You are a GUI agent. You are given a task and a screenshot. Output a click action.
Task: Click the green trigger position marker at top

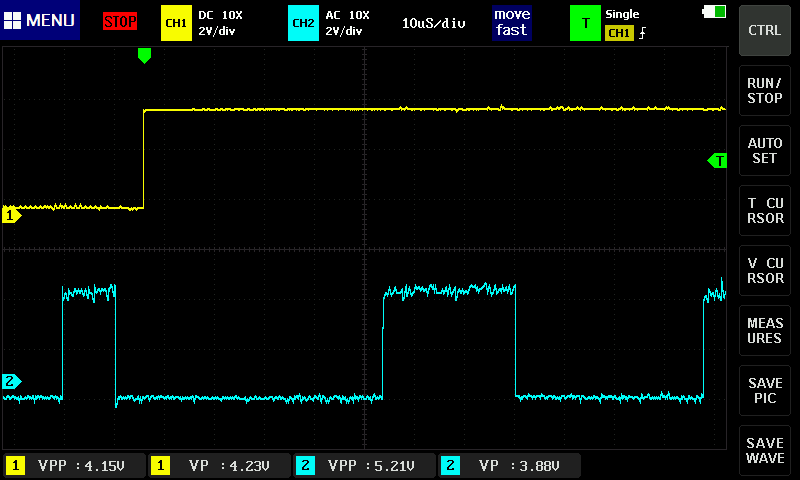[x=144, y=56]
